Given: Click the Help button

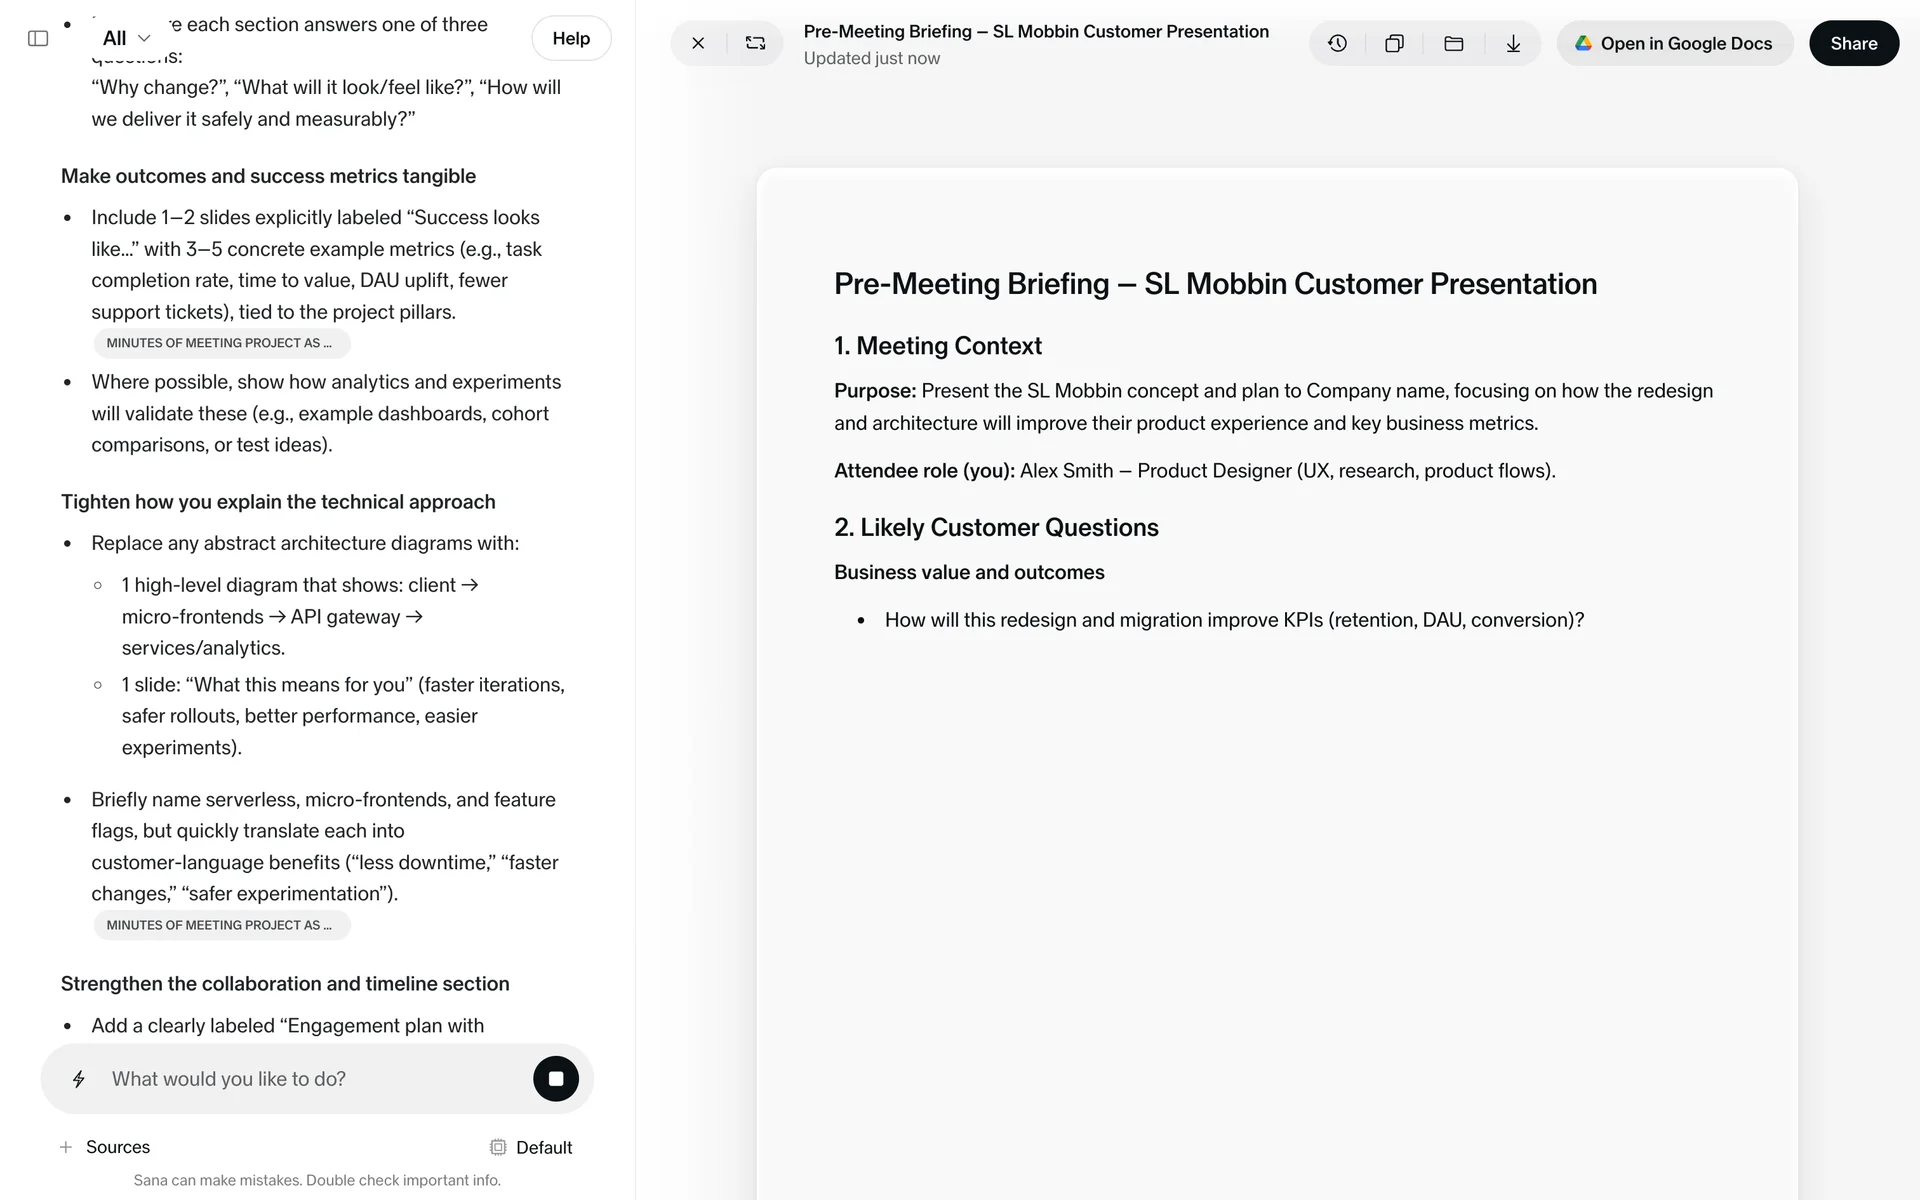Looking at the screenshot, I should tap(571, 38).
